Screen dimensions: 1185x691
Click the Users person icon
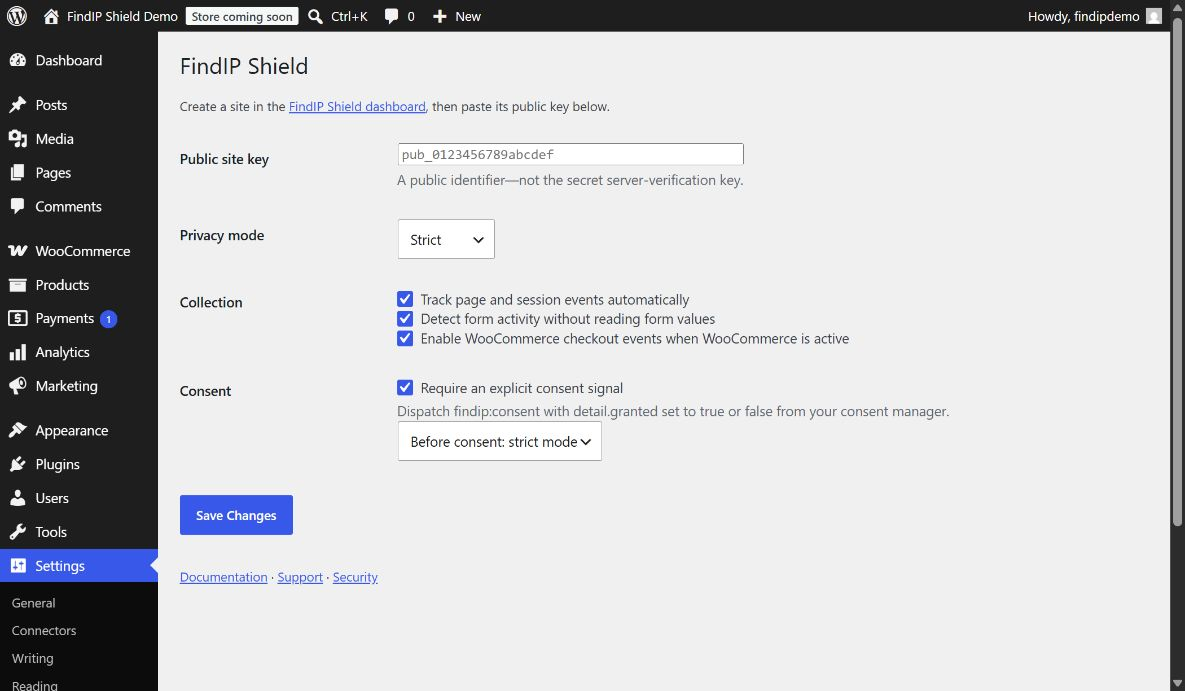17,498
